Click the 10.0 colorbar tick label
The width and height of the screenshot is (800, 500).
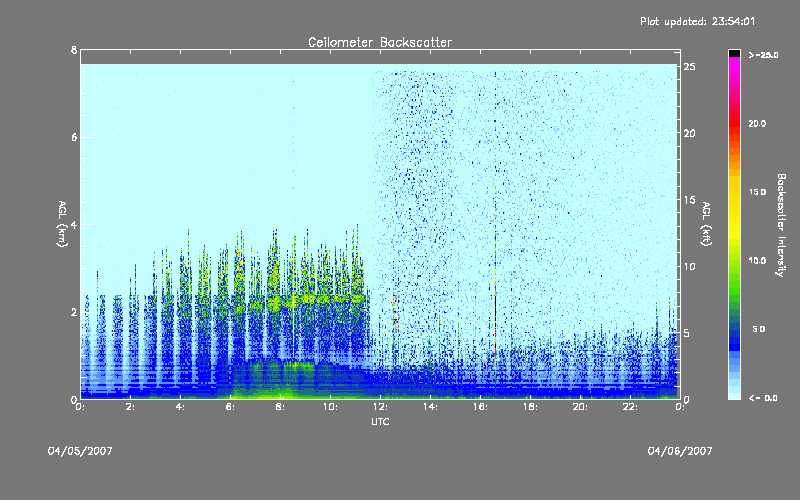[x=757, y=261]
